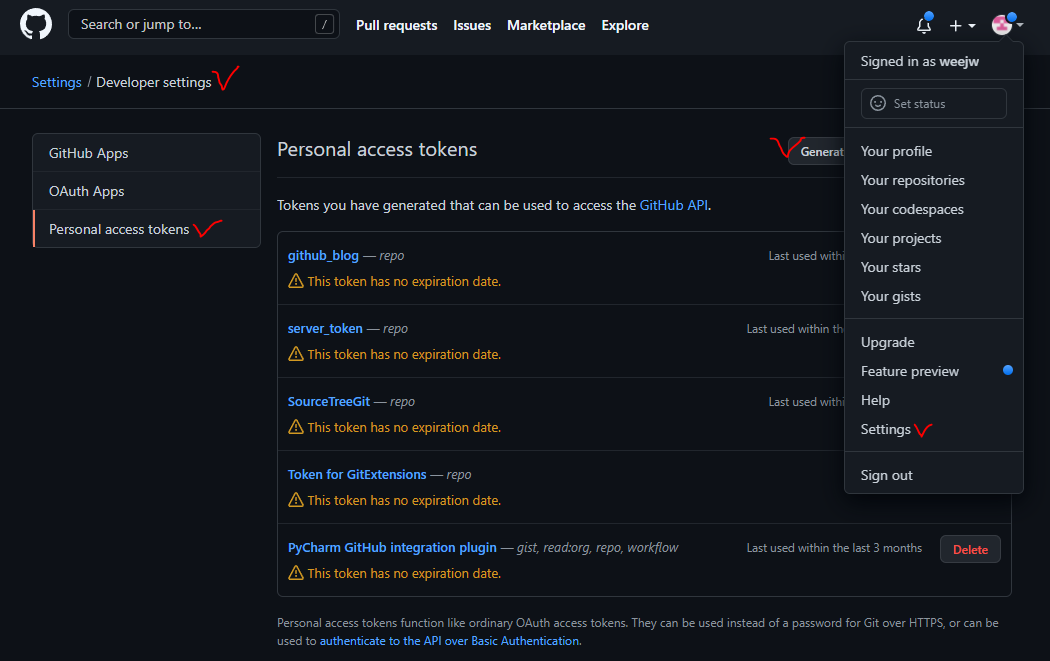Select GitHub Apps in the sidebar
Image resolution: width=1050 pixels, height=661 pixels.
click(x=147, y=153)
